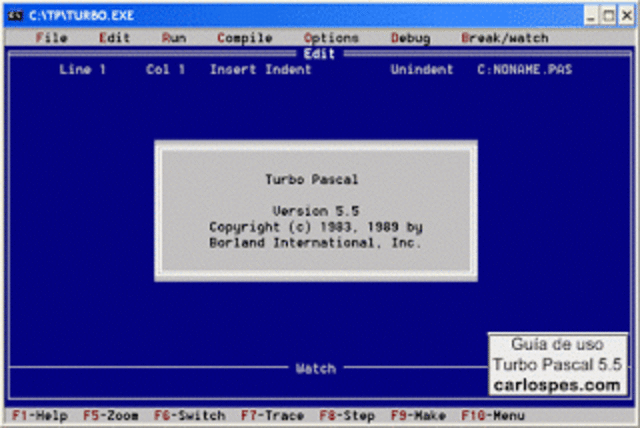Open the Compile menu
Image resolution: width=640 pixels, height=428 pixels.
point(244,38)
